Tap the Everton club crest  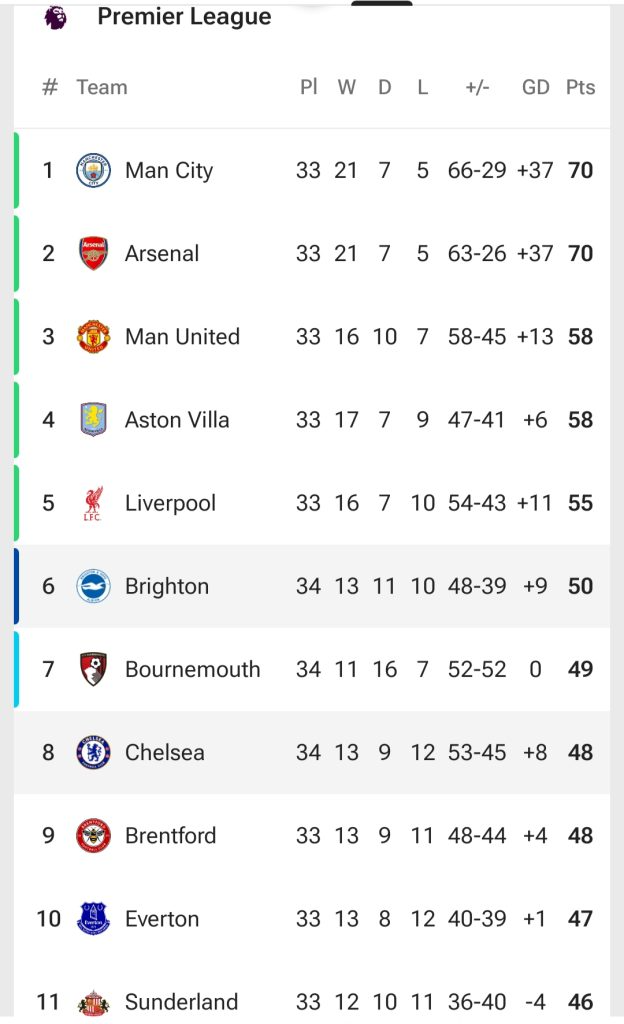(94, 918)
